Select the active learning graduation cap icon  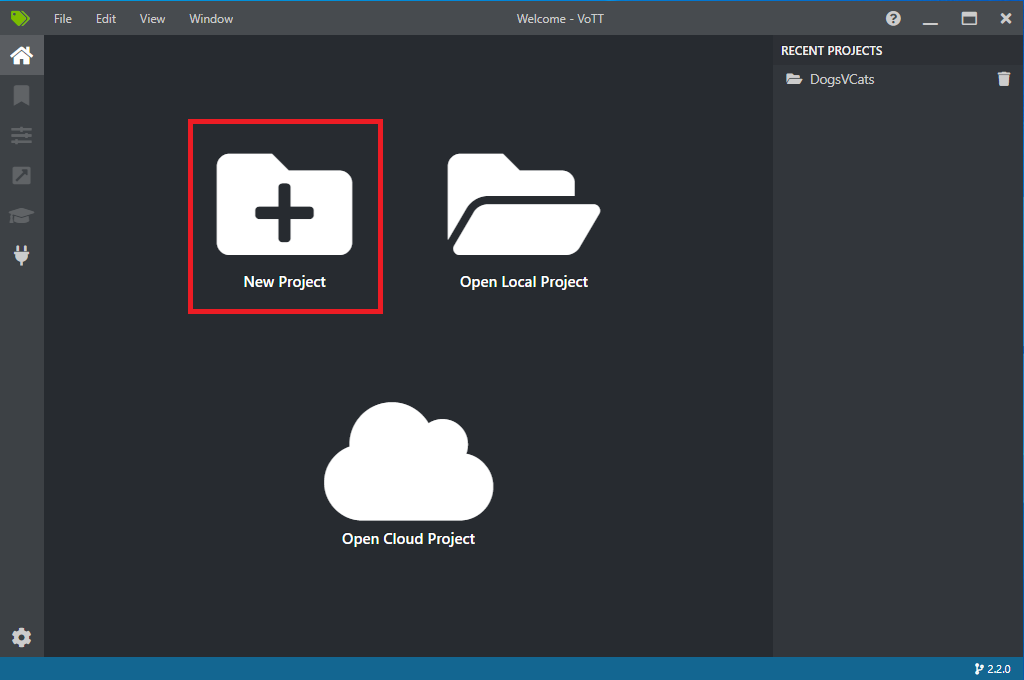[x=22, y=216]
